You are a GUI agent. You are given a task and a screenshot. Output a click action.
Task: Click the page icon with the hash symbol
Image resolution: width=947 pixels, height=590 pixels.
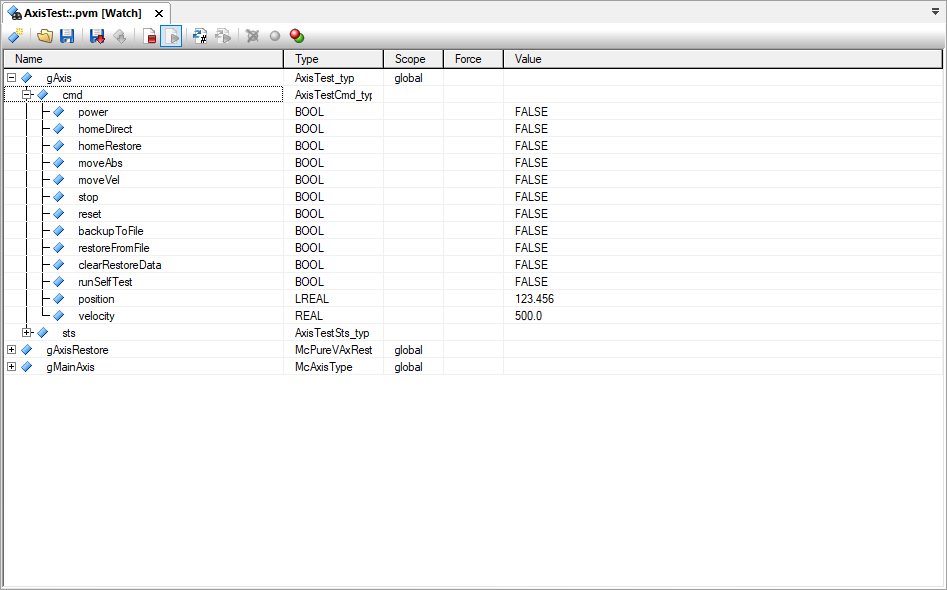click(x=200, y=36)
